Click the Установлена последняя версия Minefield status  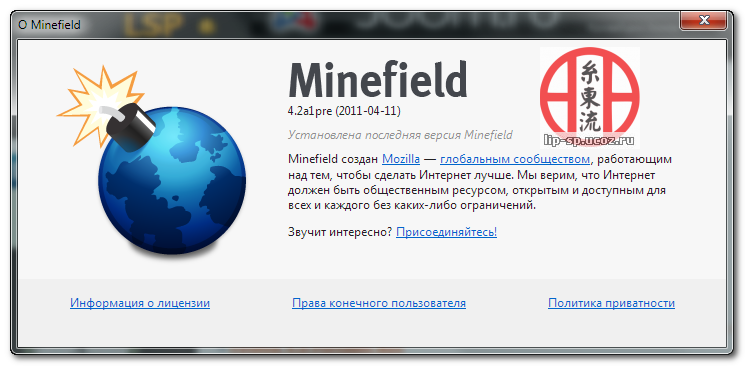click(x=400, y=135)
